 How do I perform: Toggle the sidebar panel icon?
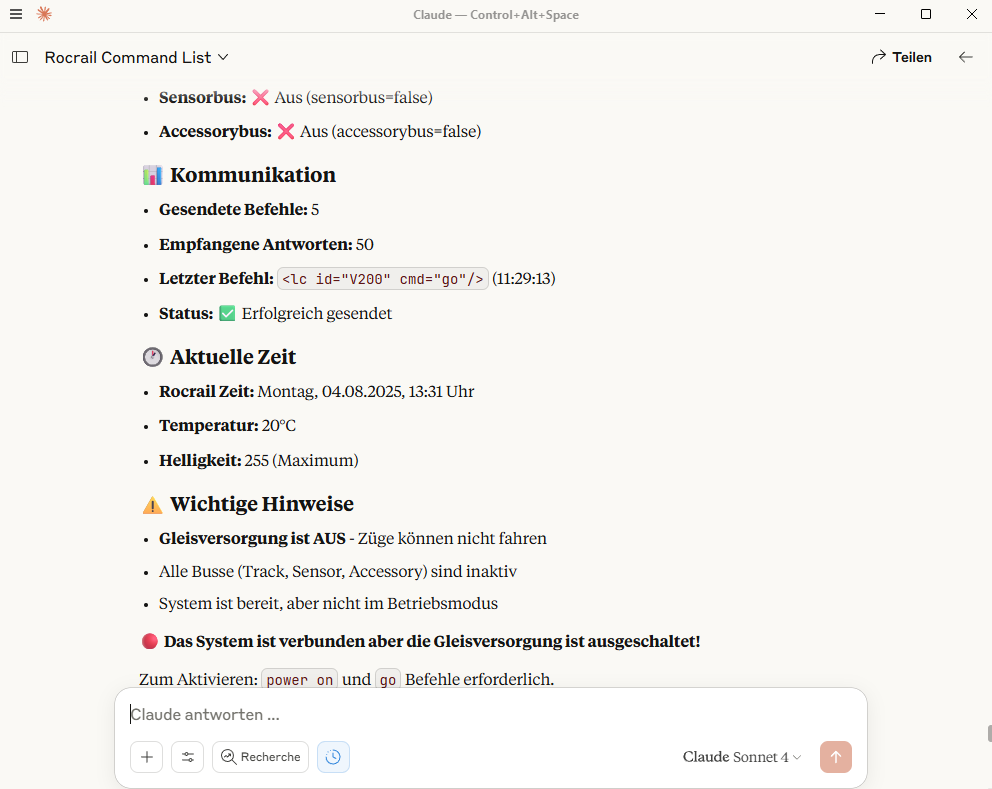click(20, 58)
